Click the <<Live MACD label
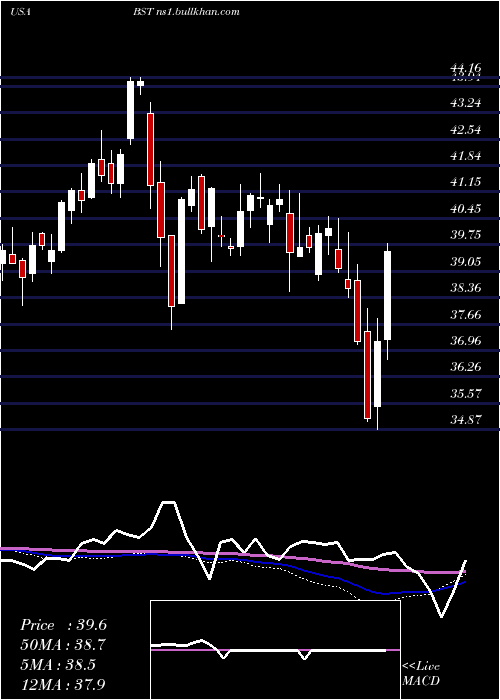Image resolution: width=500 pixels, height=700 pixels. (421, 673)
